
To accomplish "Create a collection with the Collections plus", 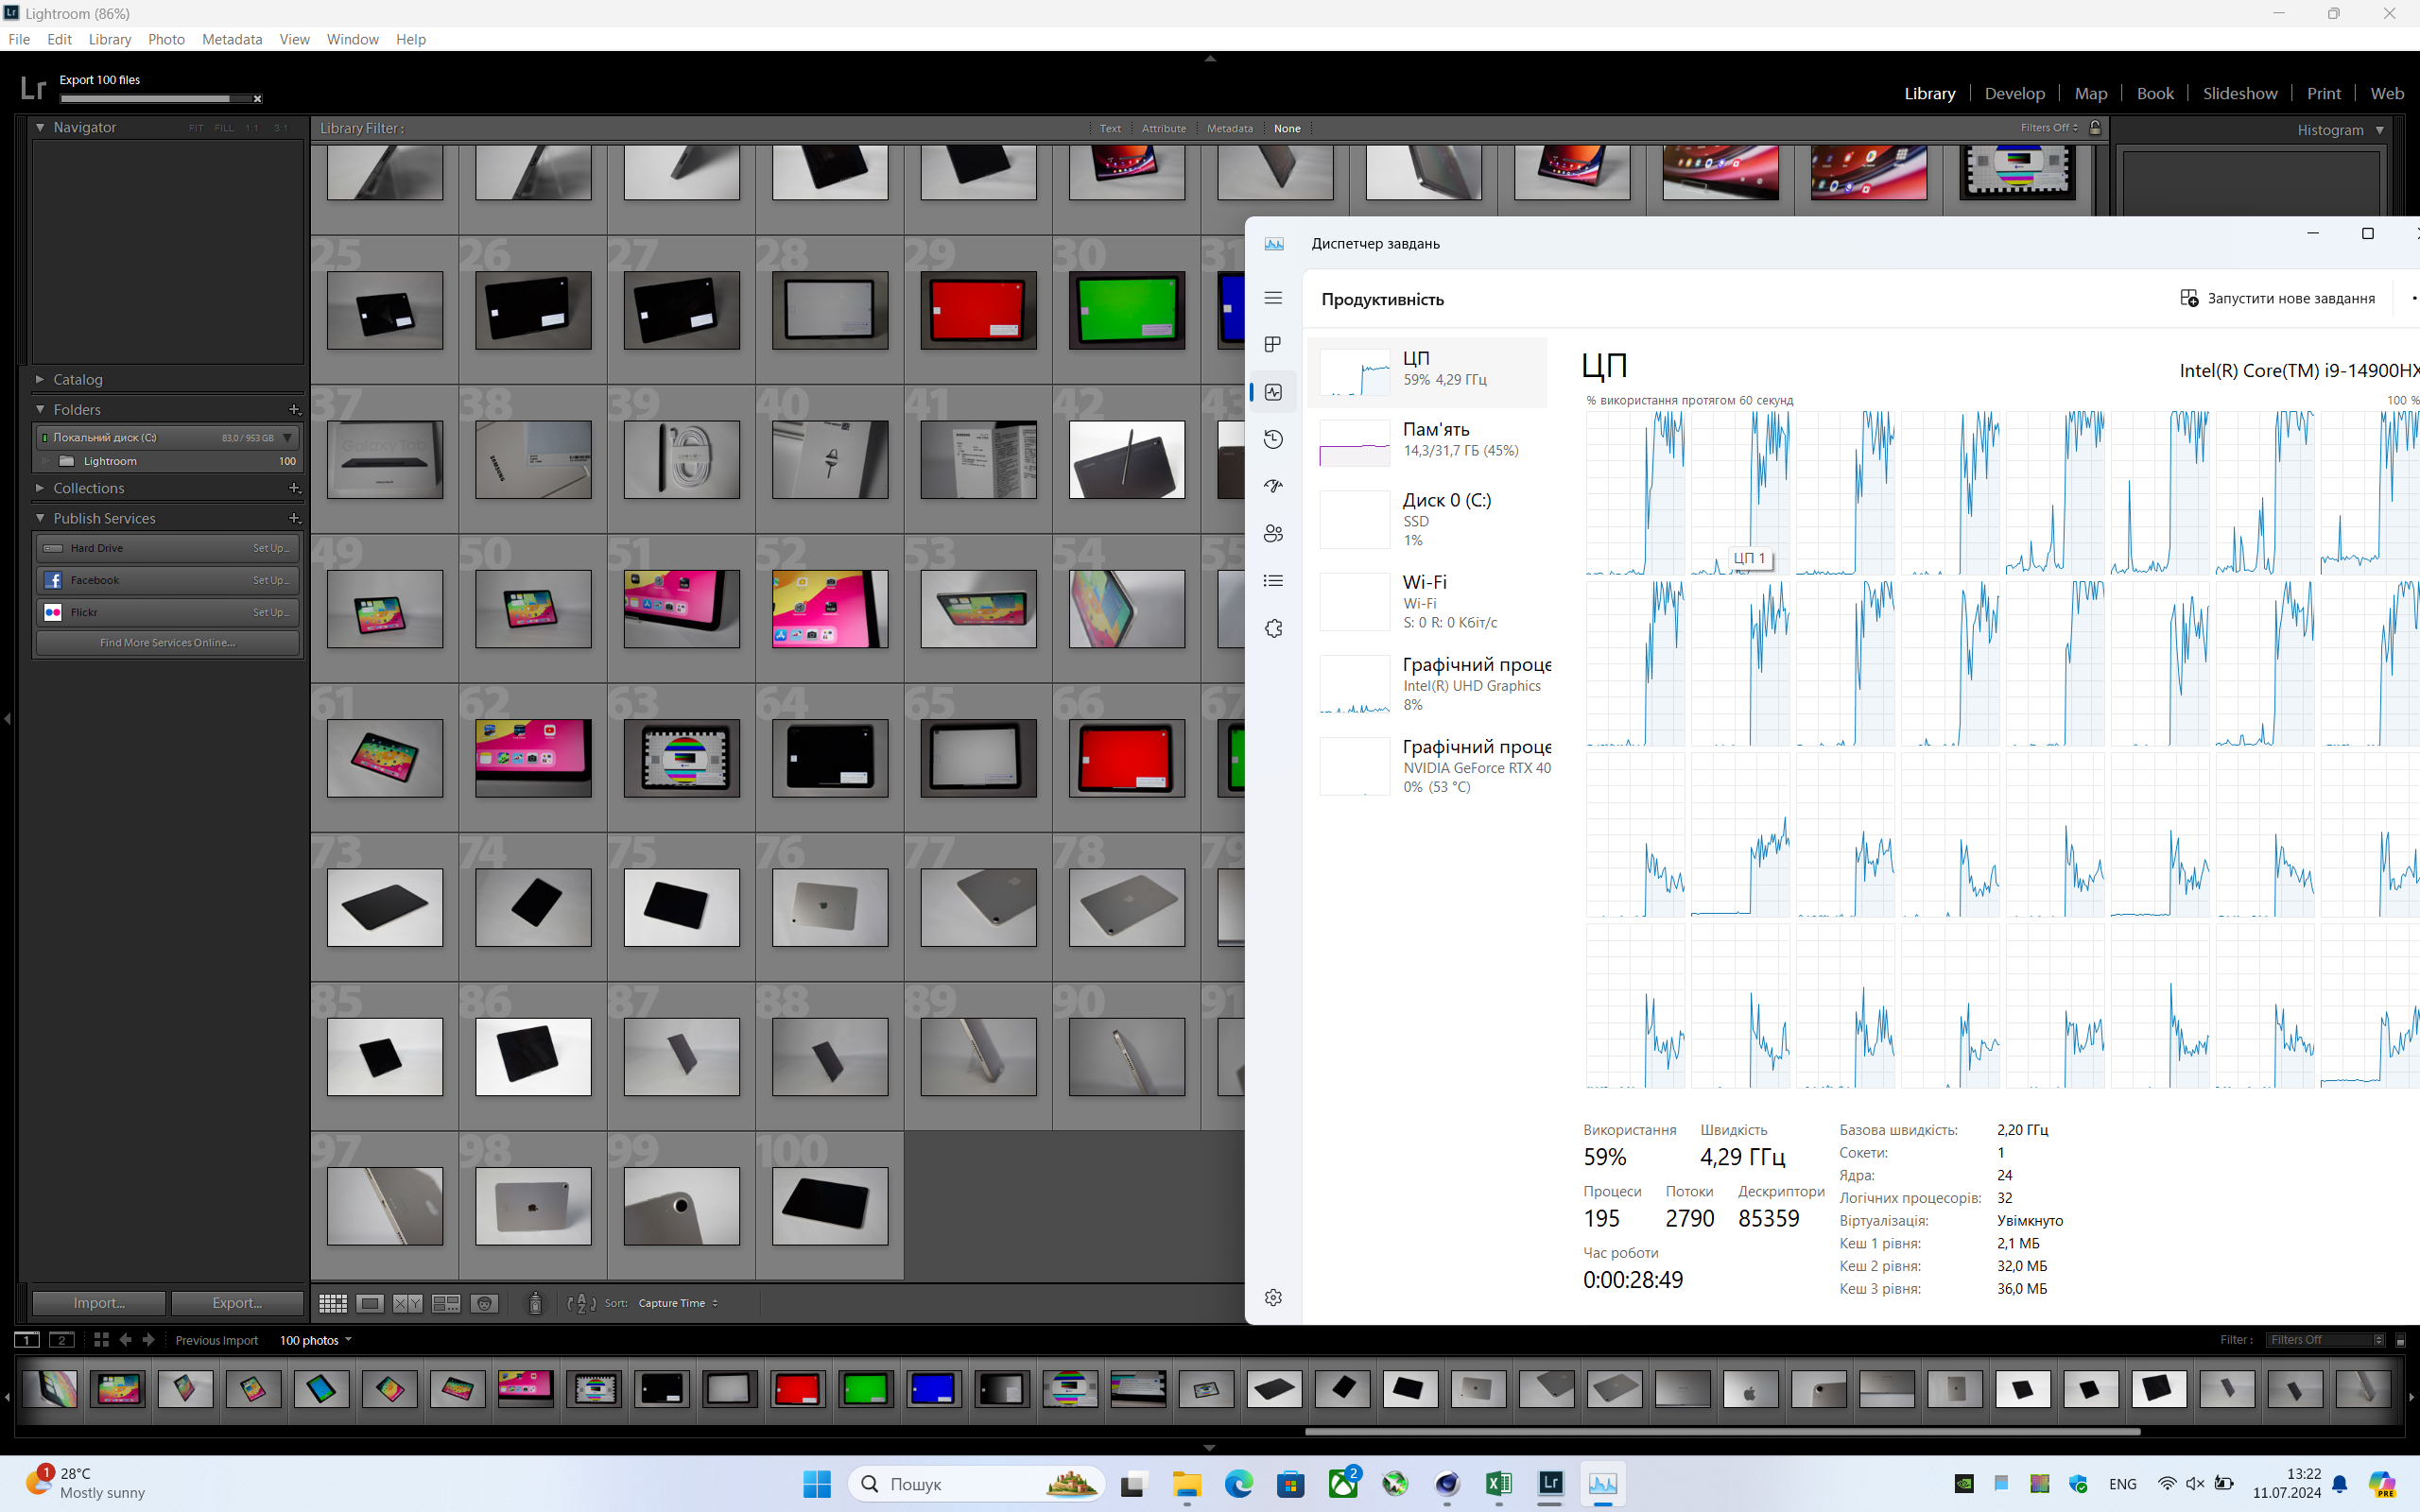I will (x=294, y=488).
